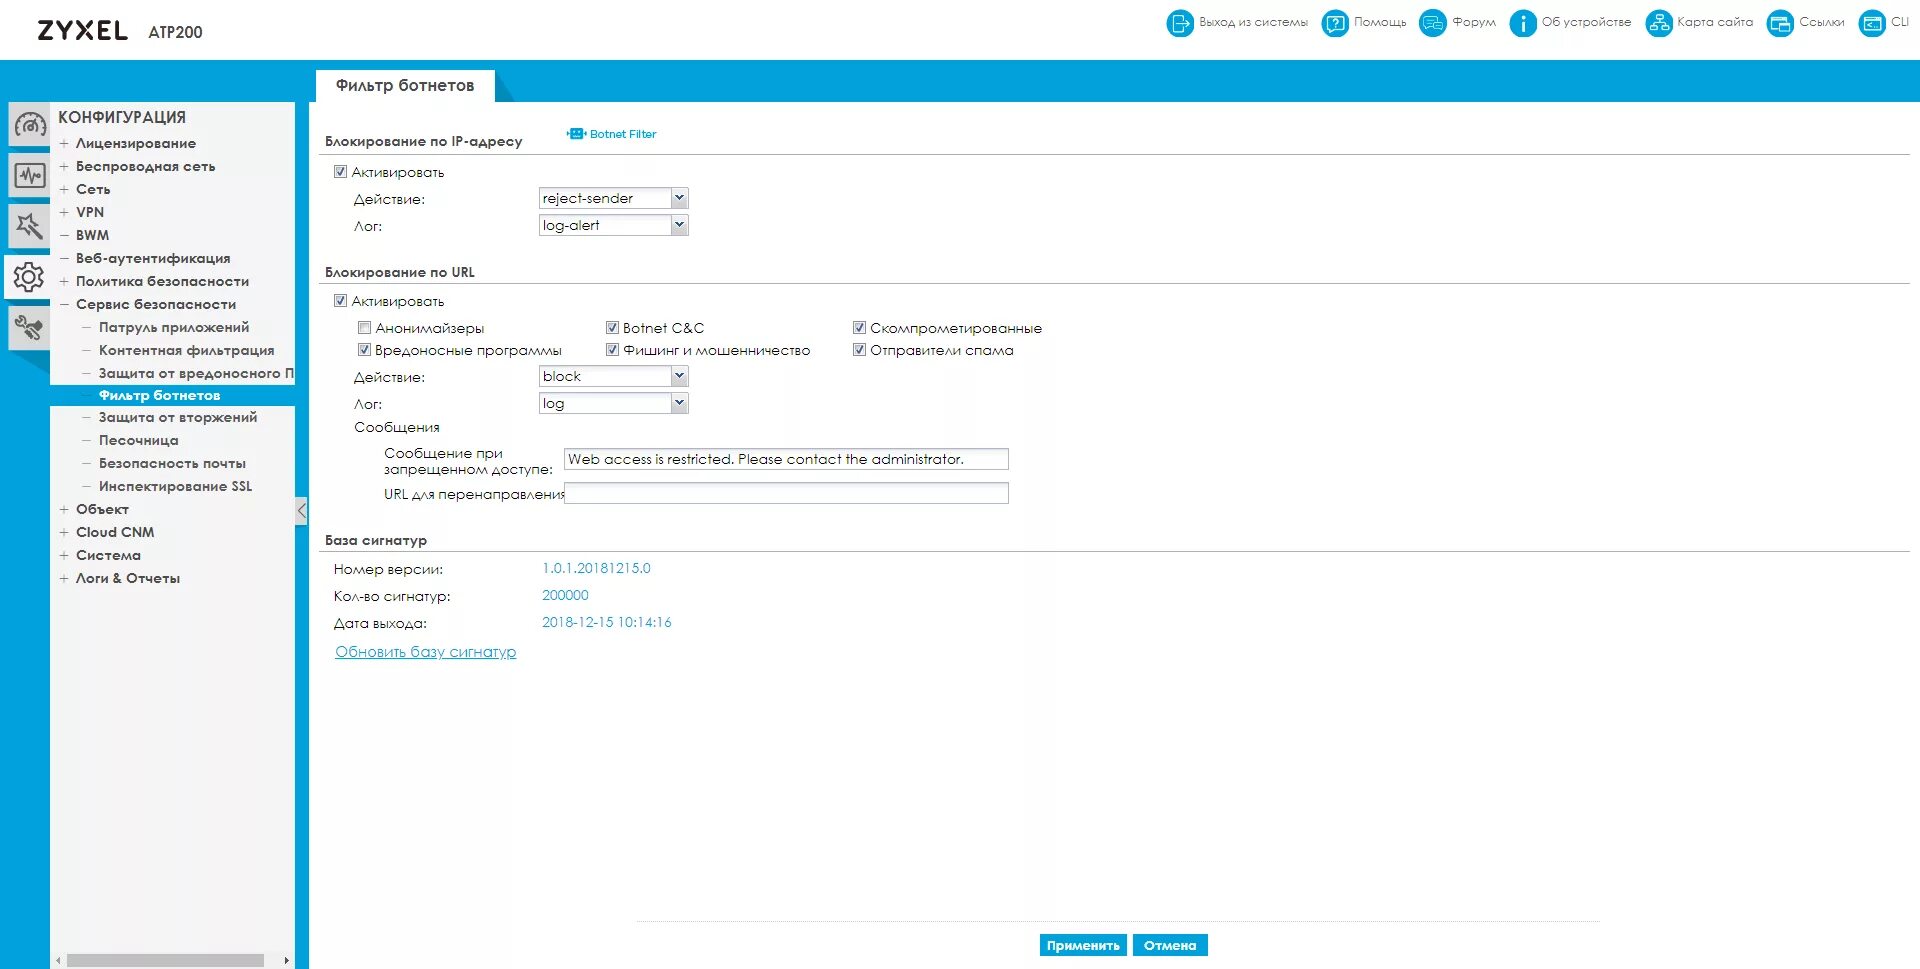Click the Botnet Filter help icon
This screenshot has height=969, width=1920.
pyautogui.click(x=576, y=134)
